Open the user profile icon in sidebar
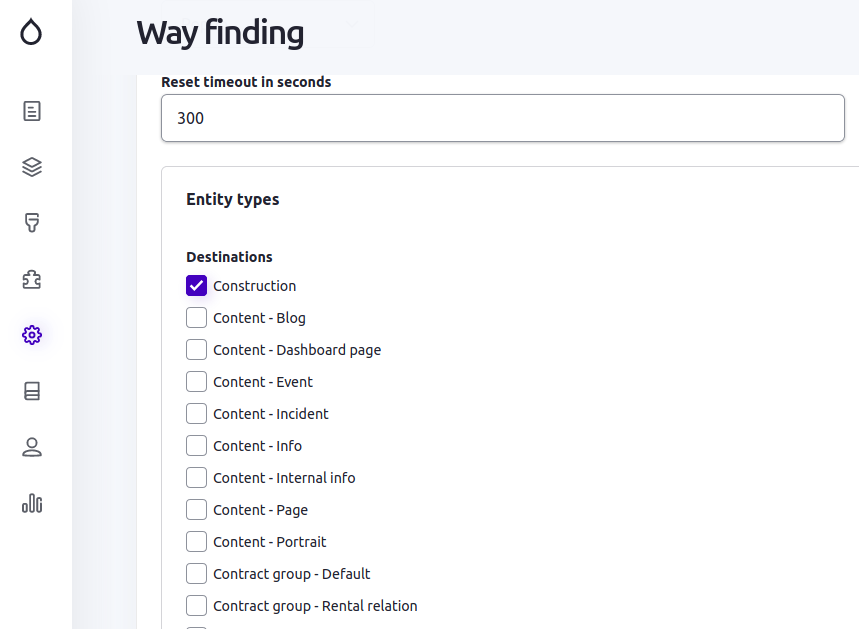 point(31,447)
